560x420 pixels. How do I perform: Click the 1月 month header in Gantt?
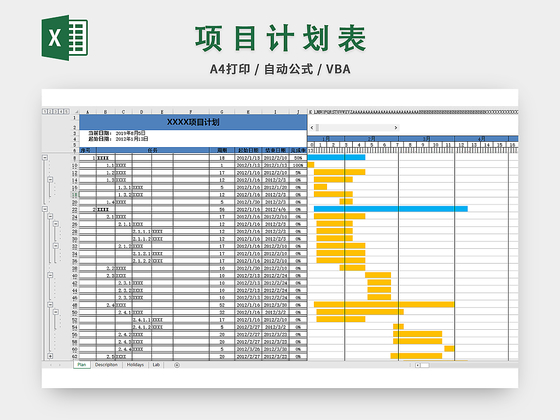tap(326, 139)
